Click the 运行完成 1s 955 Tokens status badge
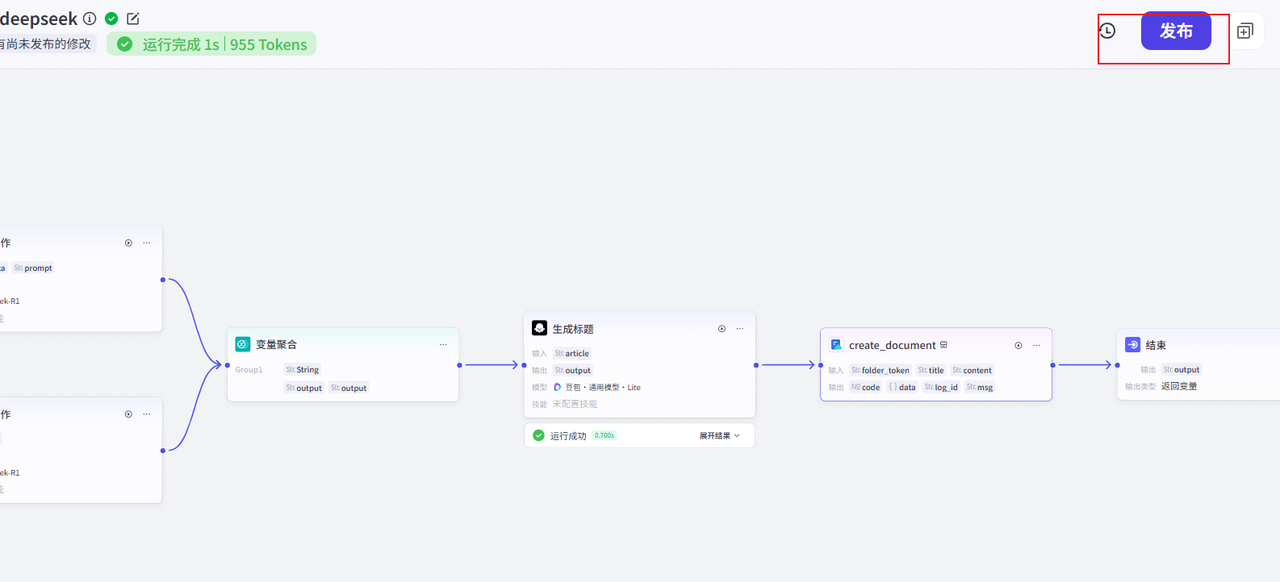The width and height of the screenshot is (1280, 582). 211,44
